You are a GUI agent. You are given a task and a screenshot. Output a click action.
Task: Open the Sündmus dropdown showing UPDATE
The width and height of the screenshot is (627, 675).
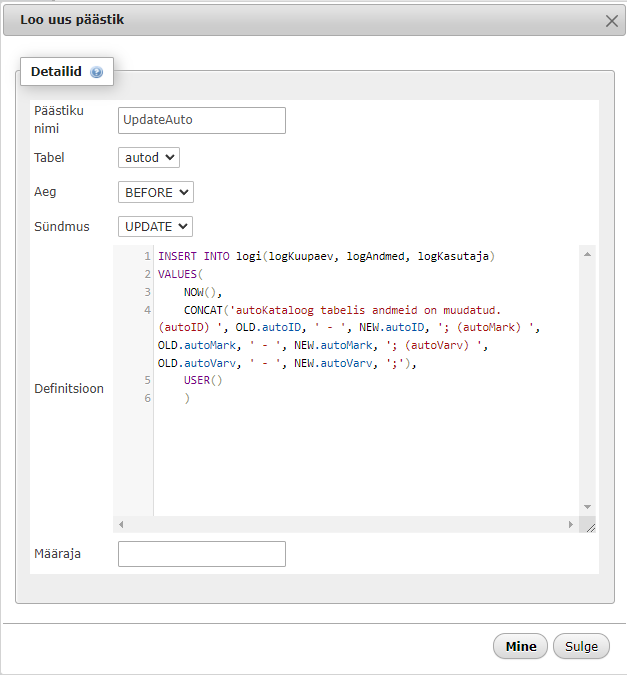click(x=155, y=226)
